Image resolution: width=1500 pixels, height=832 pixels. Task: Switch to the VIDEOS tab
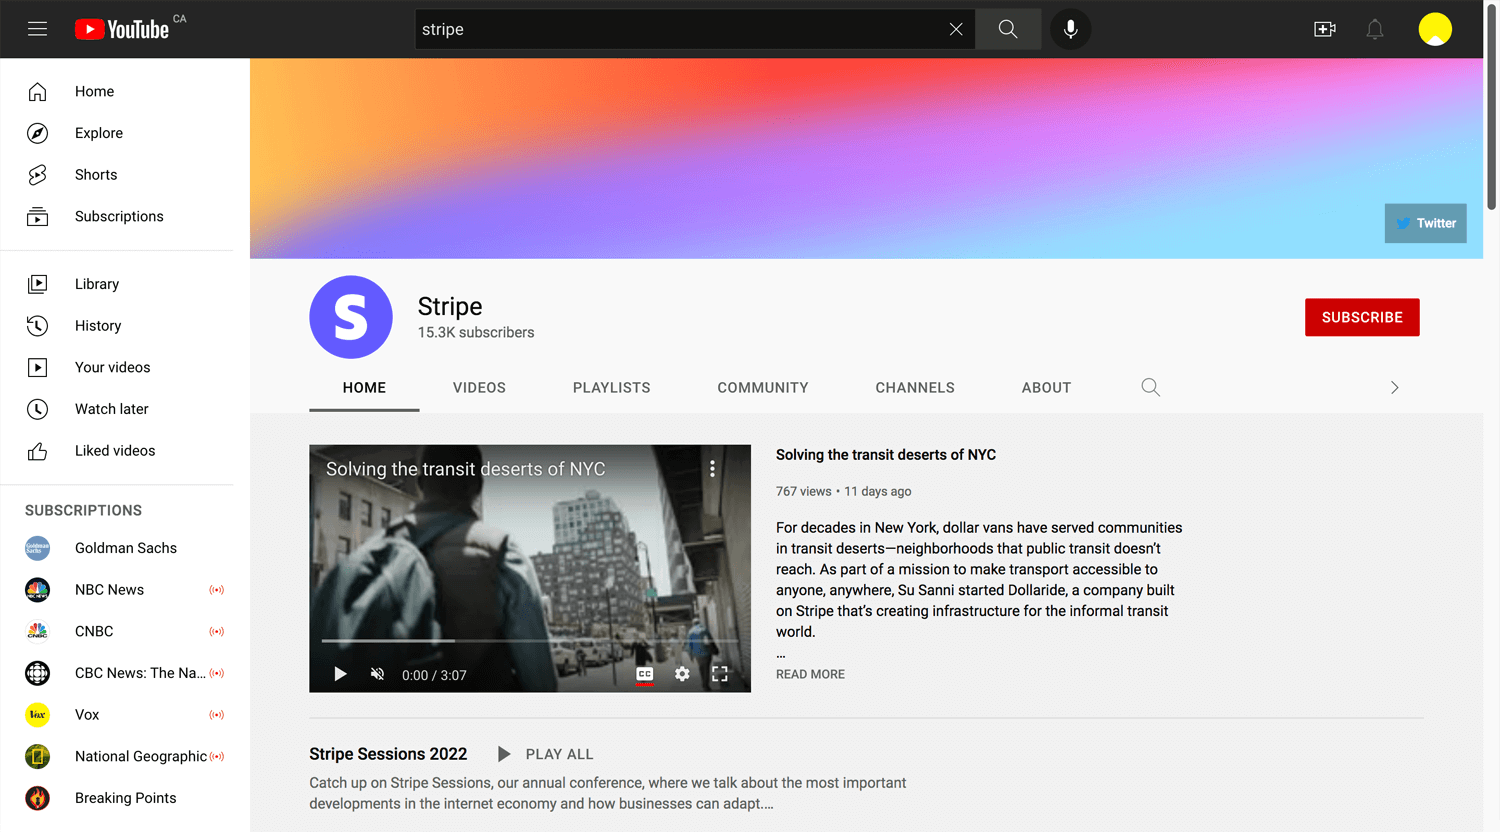479,388
